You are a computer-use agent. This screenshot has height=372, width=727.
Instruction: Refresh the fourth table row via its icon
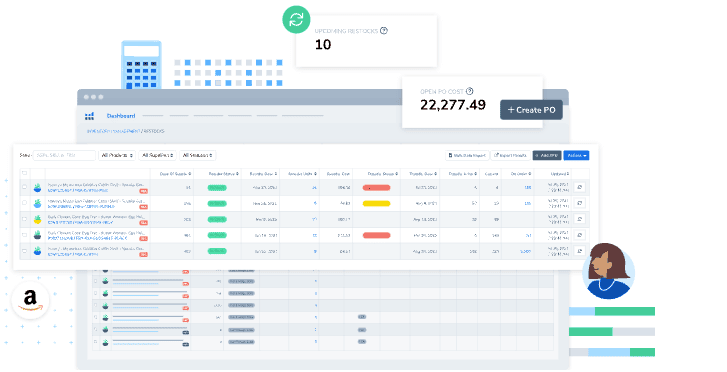[x=580, y=235]
